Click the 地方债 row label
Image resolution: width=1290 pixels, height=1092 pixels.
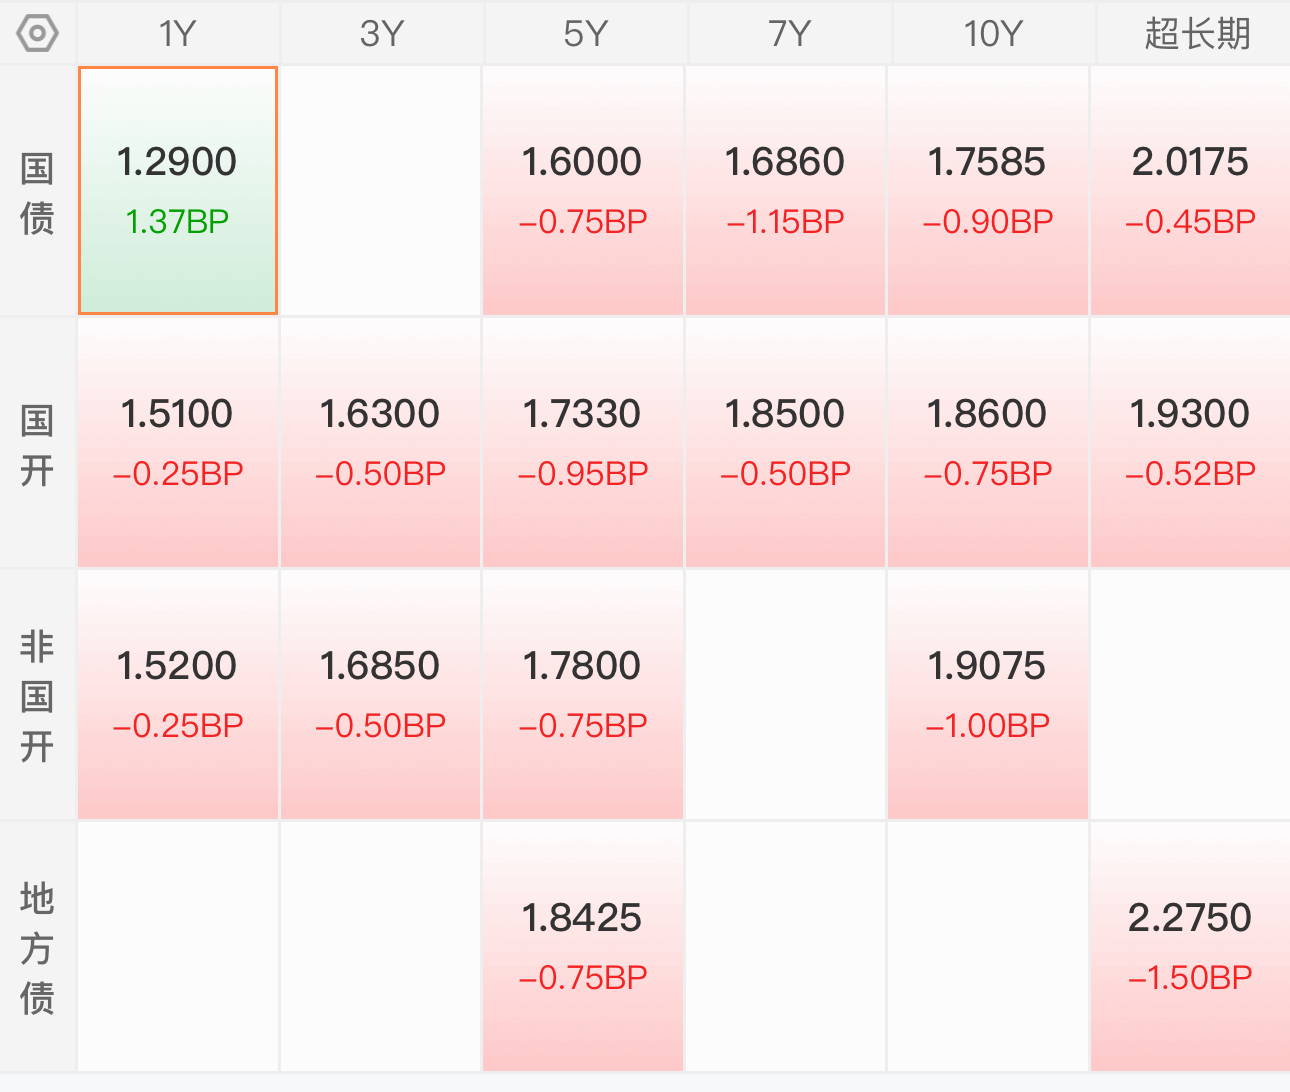tap(37, 948)
